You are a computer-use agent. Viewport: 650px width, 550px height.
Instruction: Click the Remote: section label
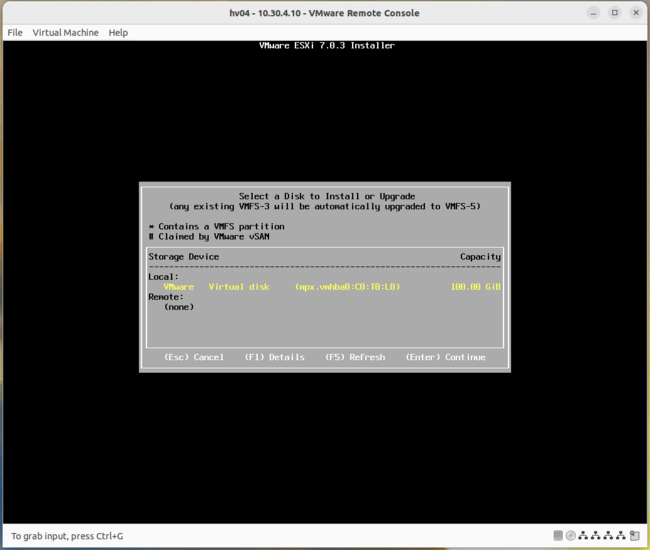click(166, 297)
